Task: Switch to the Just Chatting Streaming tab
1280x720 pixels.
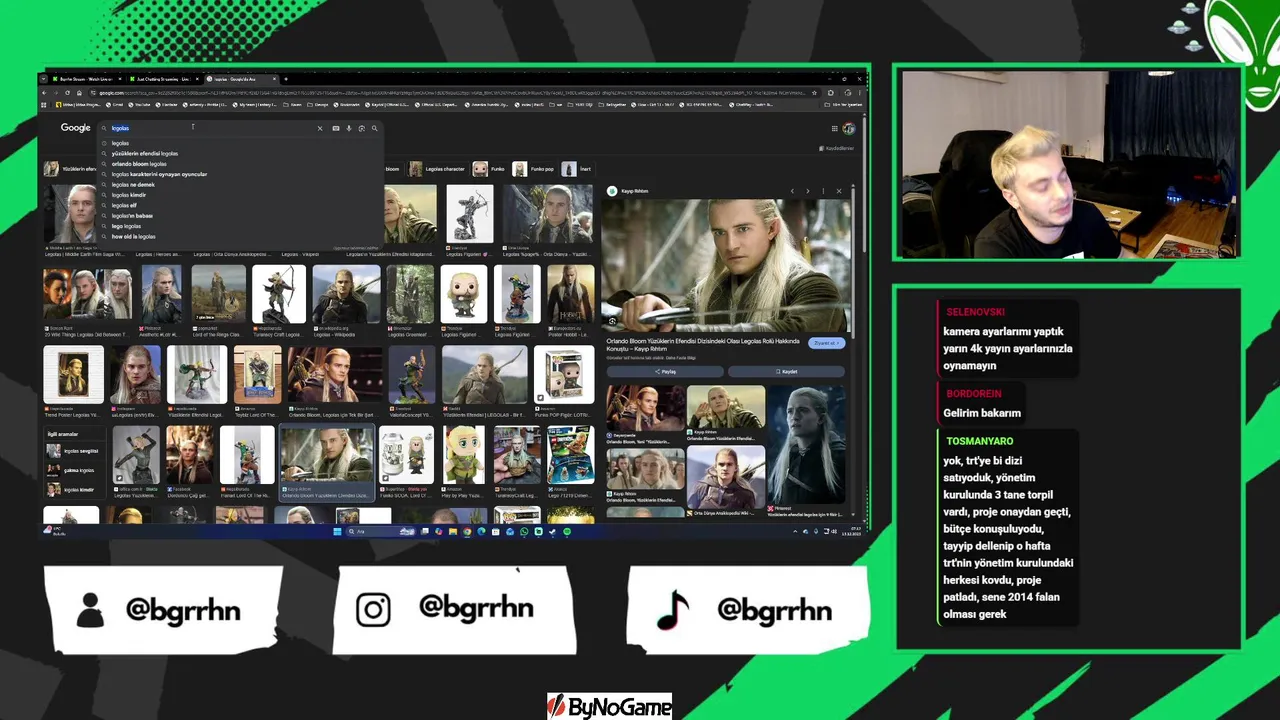Action: 162,79
